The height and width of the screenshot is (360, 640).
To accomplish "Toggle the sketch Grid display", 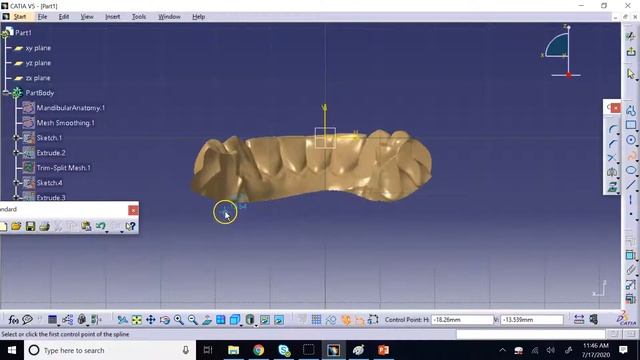I will (x=316, y=320).
